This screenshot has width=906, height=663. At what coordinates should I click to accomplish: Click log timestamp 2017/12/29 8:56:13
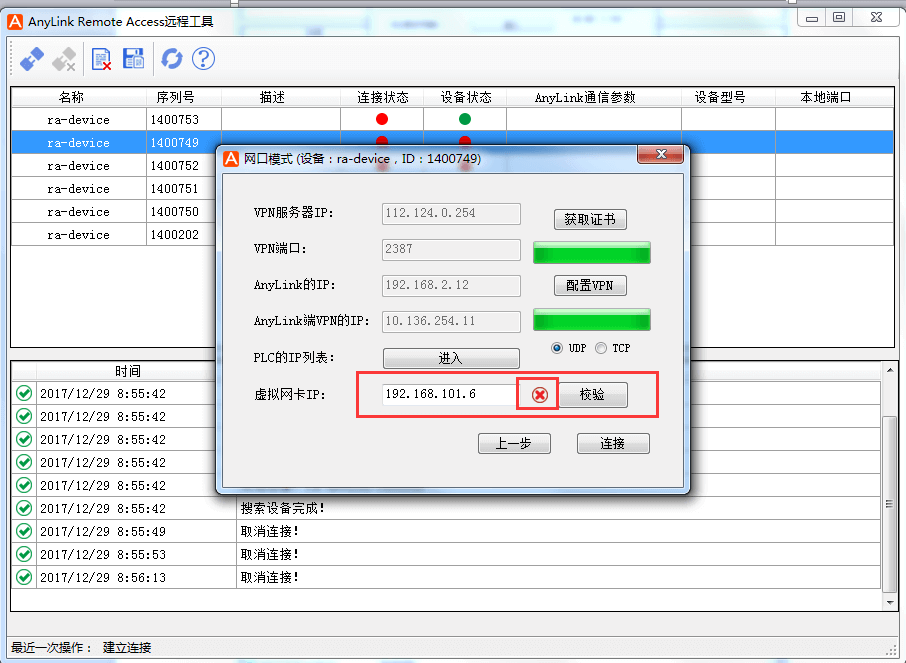pyautogui.click(x=103, y=577)
